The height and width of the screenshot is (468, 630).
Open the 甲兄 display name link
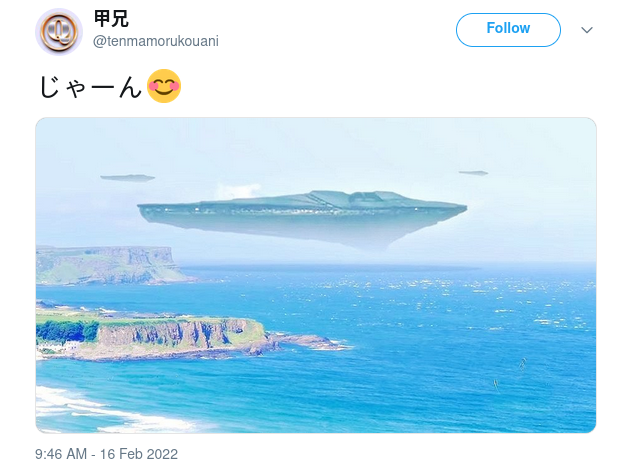click(x=111, y=18)
